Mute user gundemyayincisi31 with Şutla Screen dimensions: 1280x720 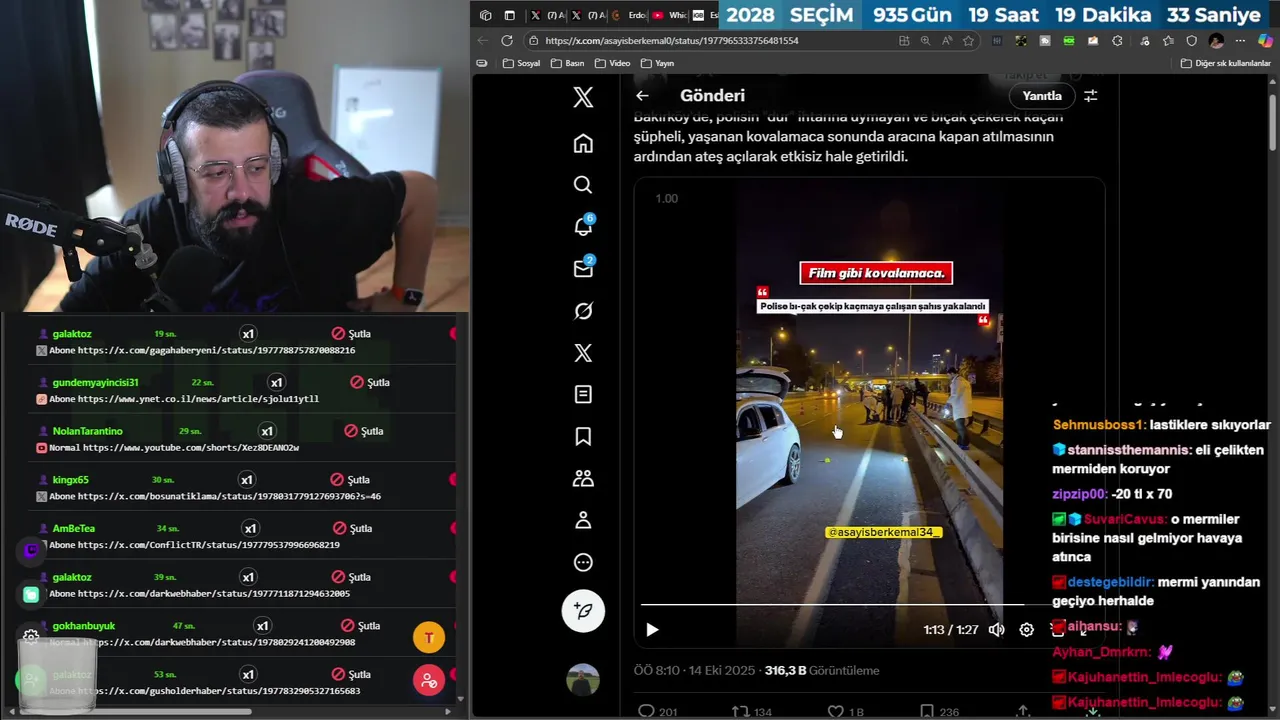click(x=370, y=382)
